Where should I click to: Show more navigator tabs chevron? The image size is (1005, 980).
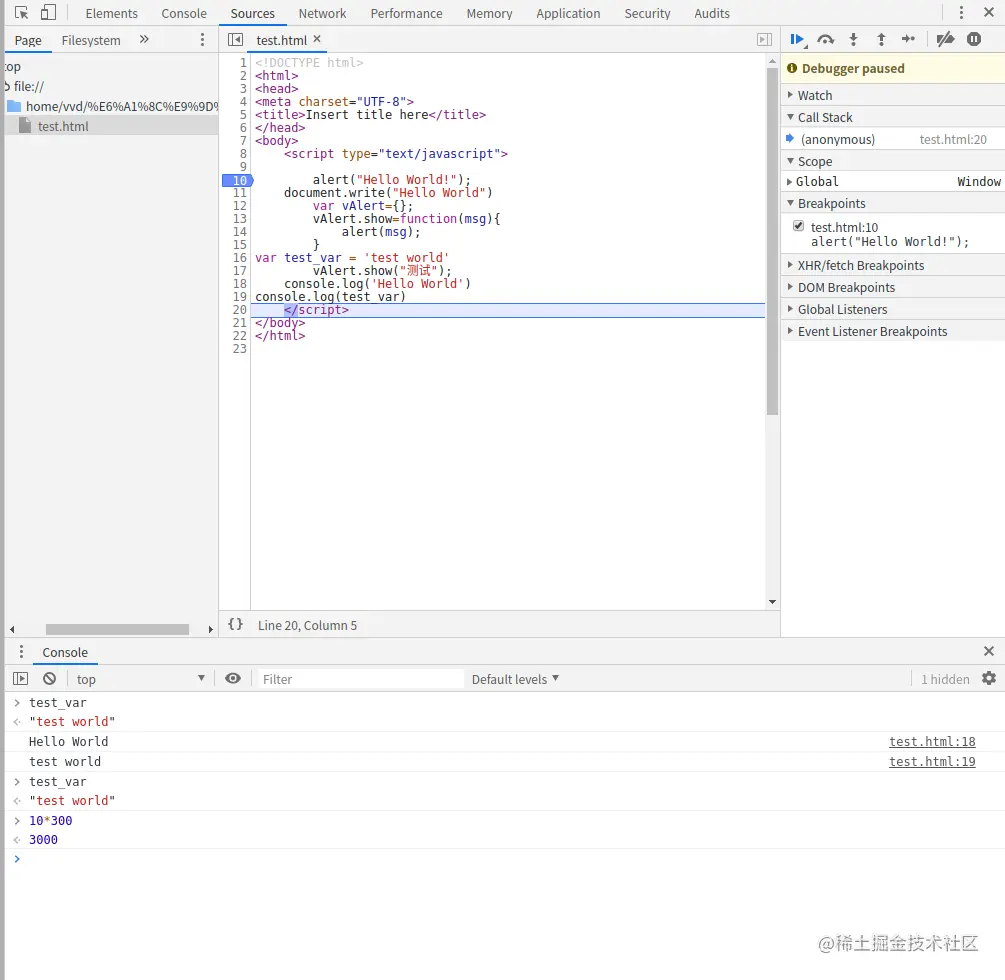(144, 40)
